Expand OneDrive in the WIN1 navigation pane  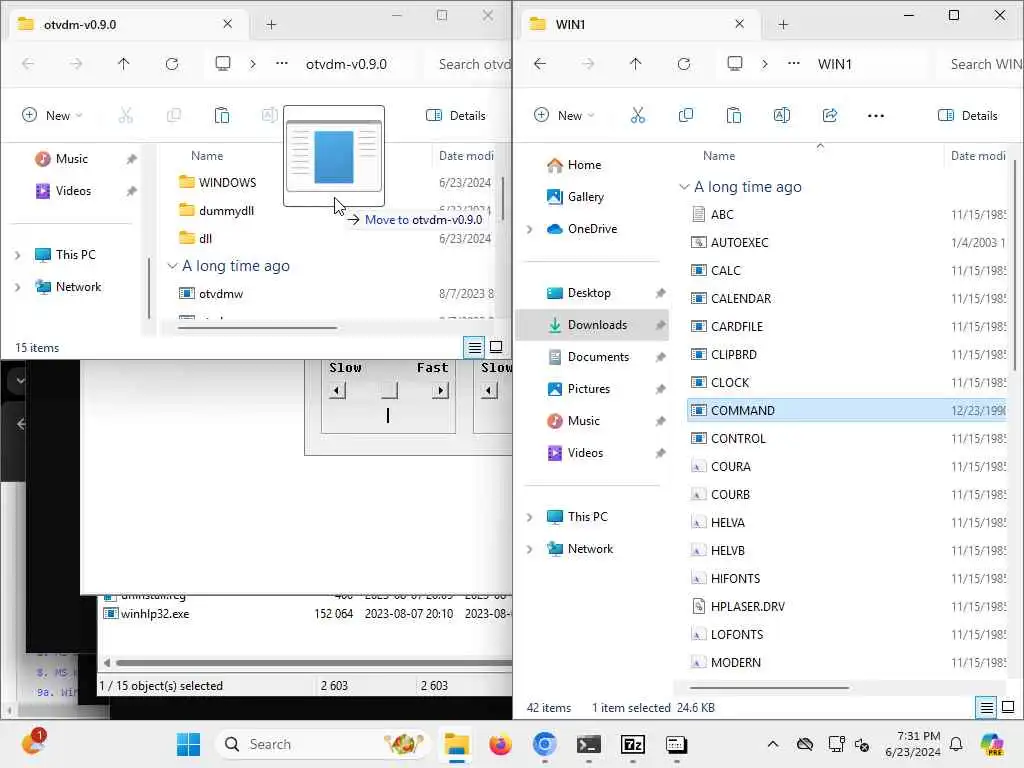coord(530,229)
